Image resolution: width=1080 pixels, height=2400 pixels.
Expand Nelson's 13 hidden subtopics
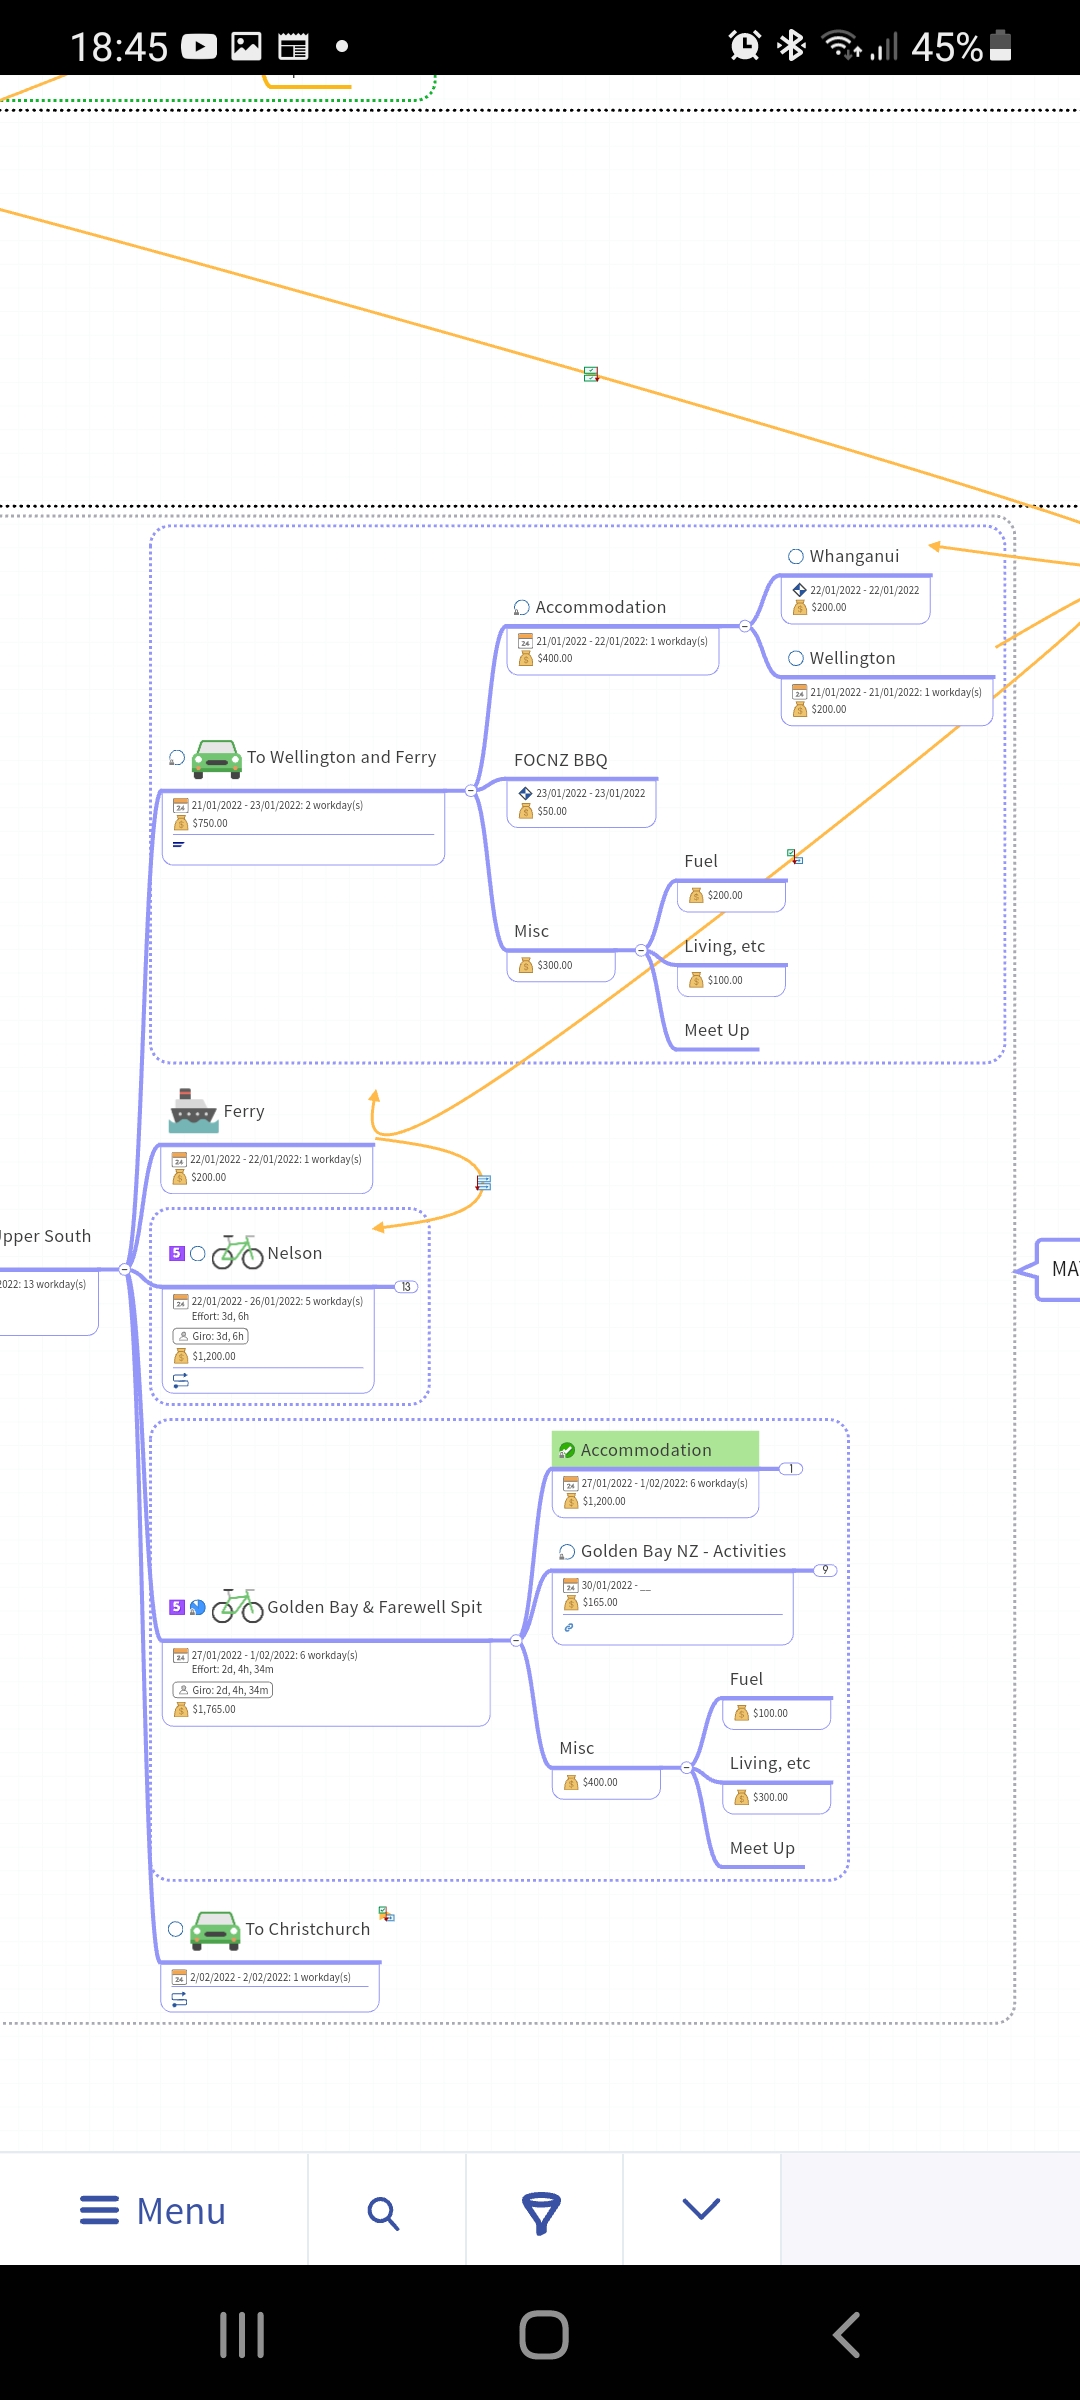(405, 1287)
